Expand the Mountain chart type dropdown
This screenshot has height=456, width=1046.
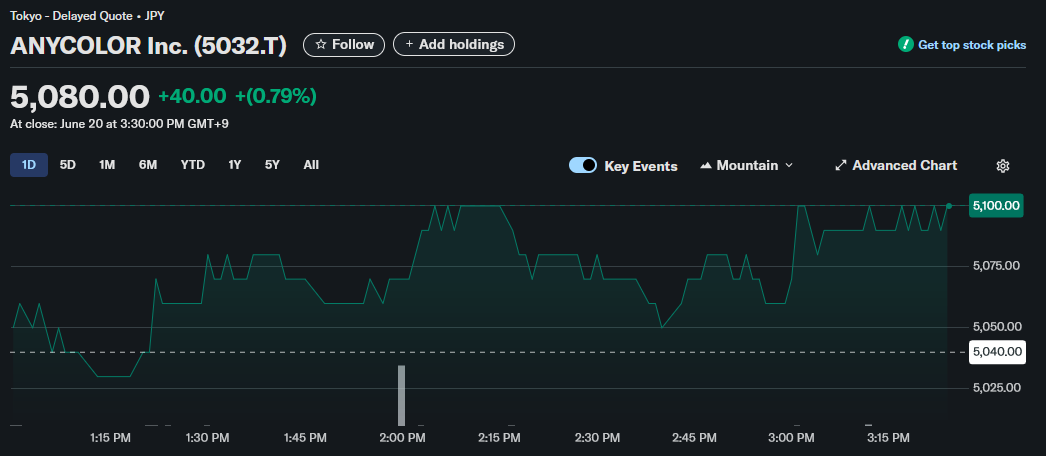point(746,165)
